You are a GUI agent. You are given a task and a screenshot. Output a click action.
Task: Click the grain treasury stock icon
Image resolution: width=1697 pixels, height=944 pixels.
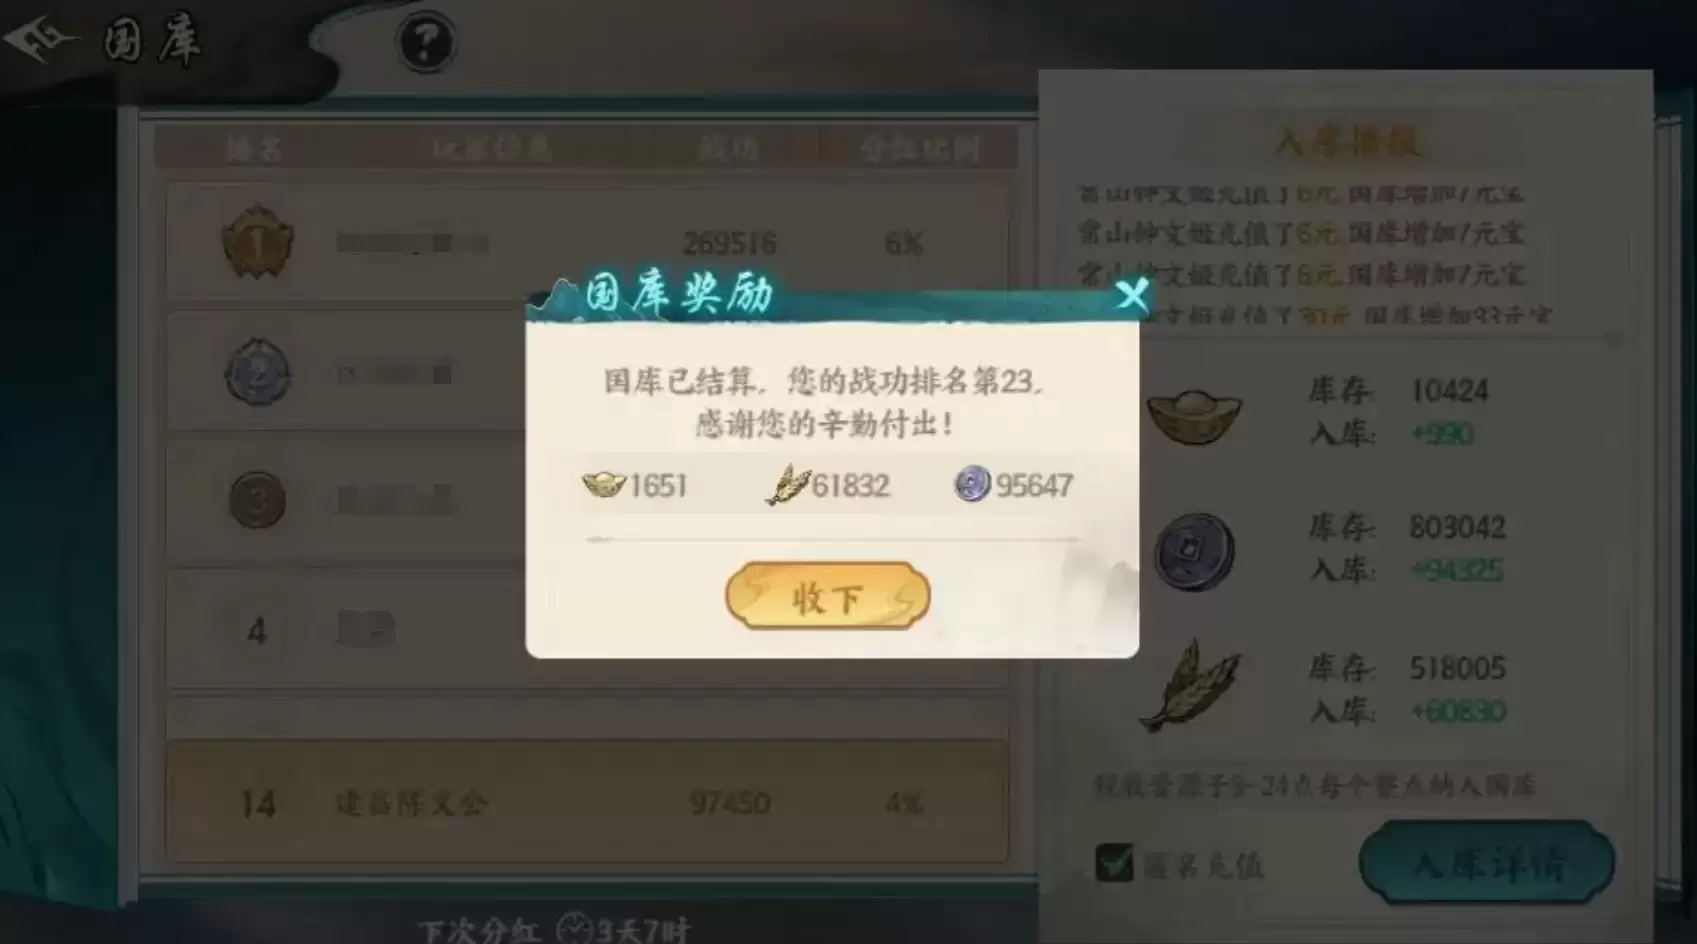click(1190, 686)
